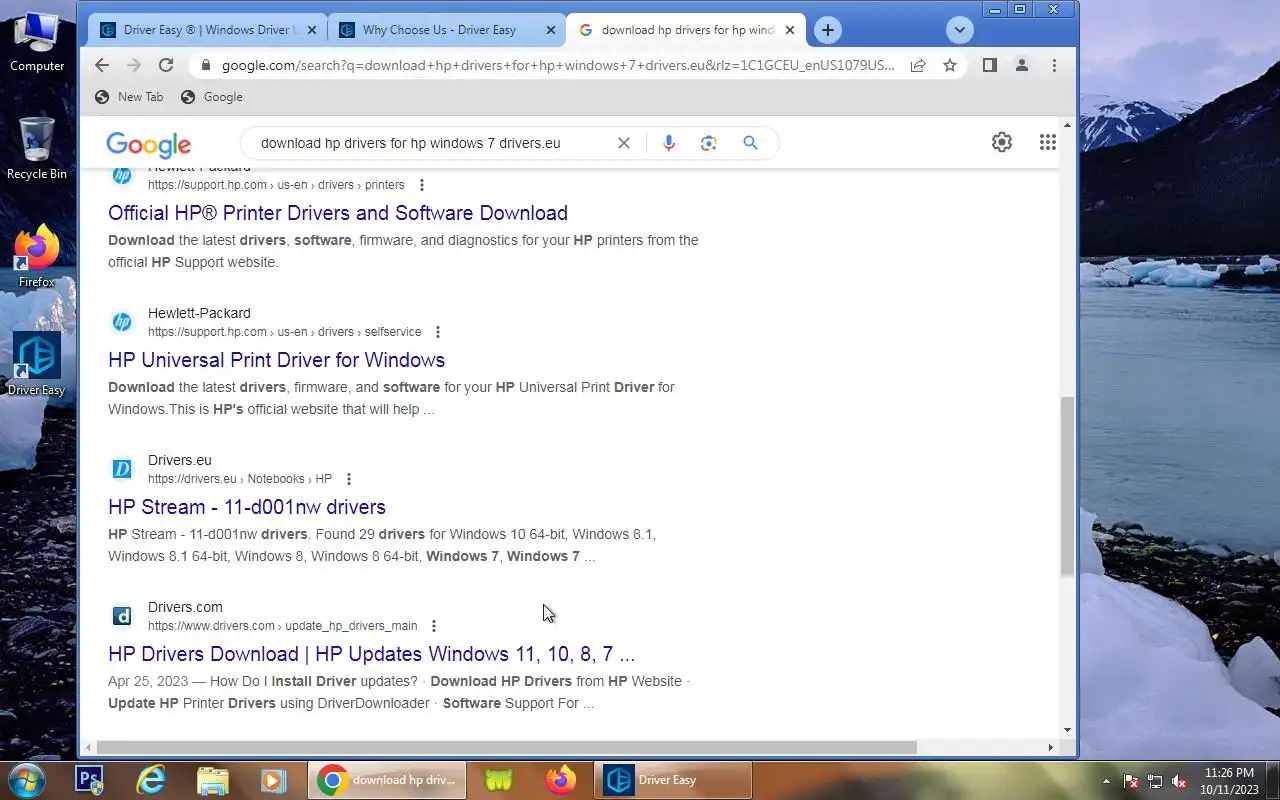Open Windows Explorer folder on taskbar
The width and height of the screenshot is (1280, 800).
click(x=212, y=780)
